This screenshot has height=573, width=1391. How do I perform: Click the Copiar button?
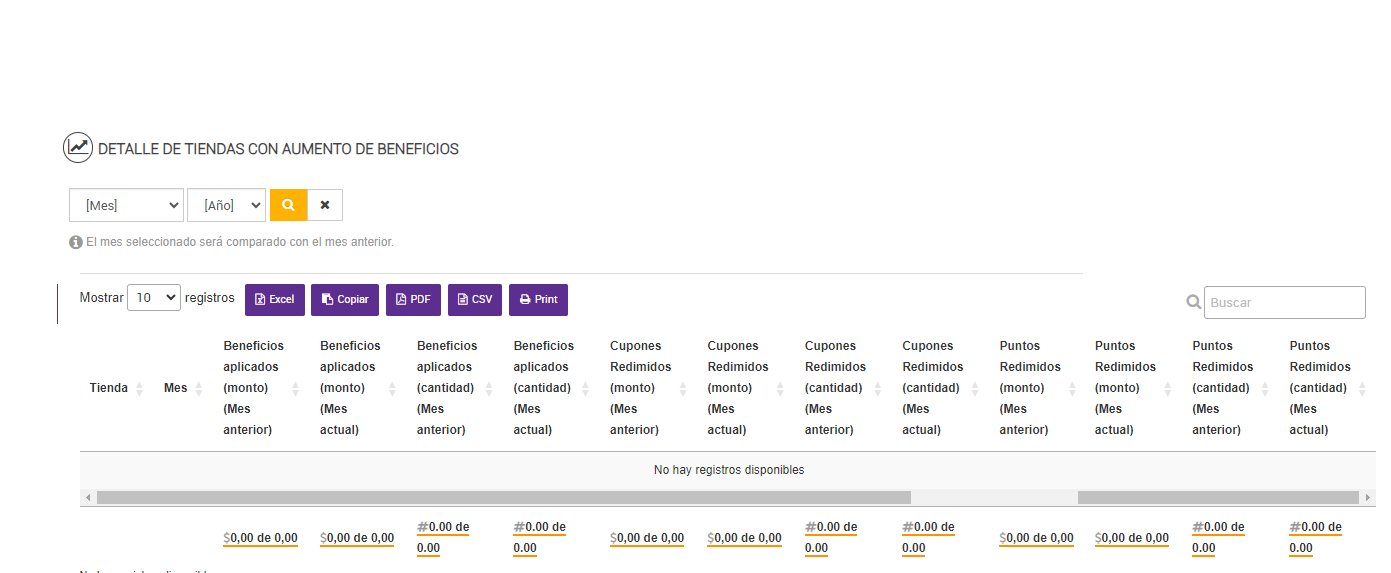pyautogui.click(x=345, y=299)
